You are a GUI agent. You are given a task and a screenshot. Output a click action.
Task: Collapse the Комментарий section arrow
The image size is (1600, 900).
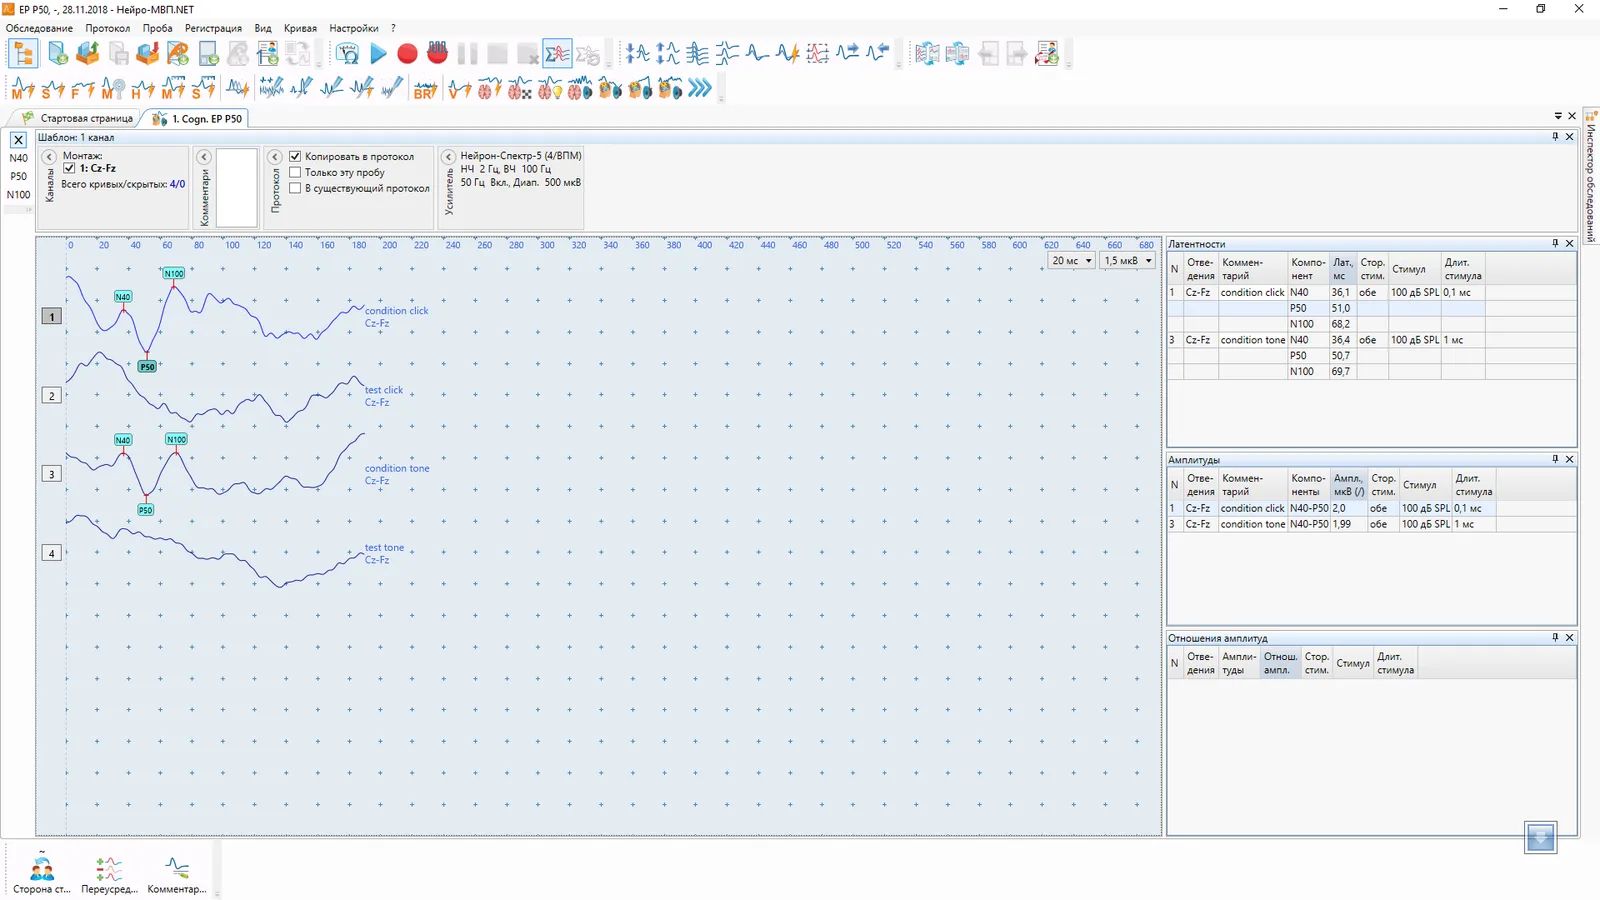pos(204,157)
